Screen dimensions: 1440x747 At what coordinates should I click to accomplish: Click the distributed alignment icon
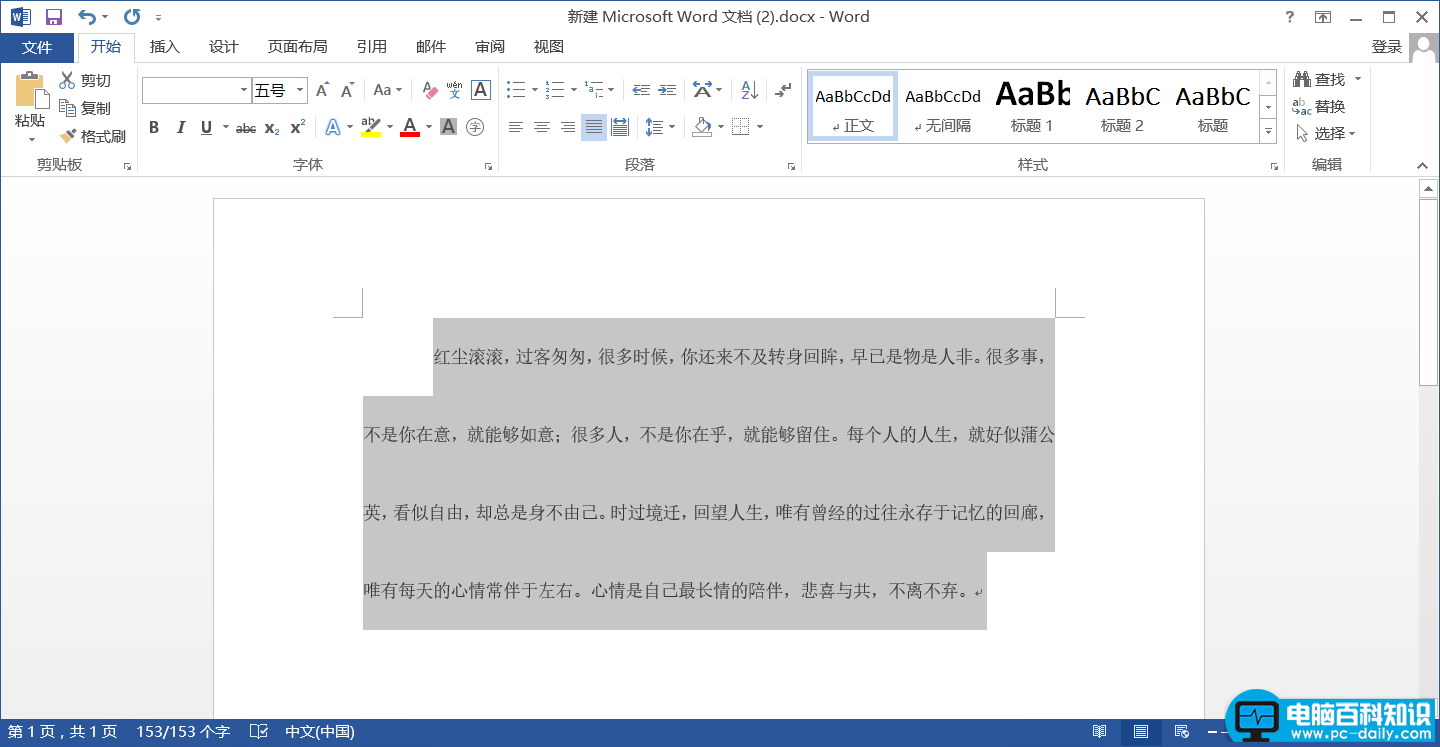click(620, 127)
